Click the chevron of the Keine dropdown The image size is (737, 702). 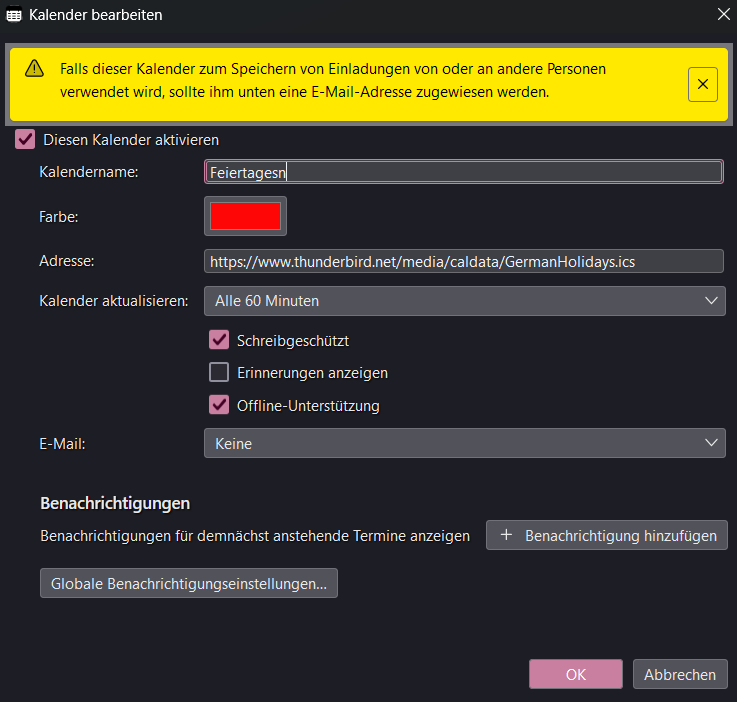(711, 443)
